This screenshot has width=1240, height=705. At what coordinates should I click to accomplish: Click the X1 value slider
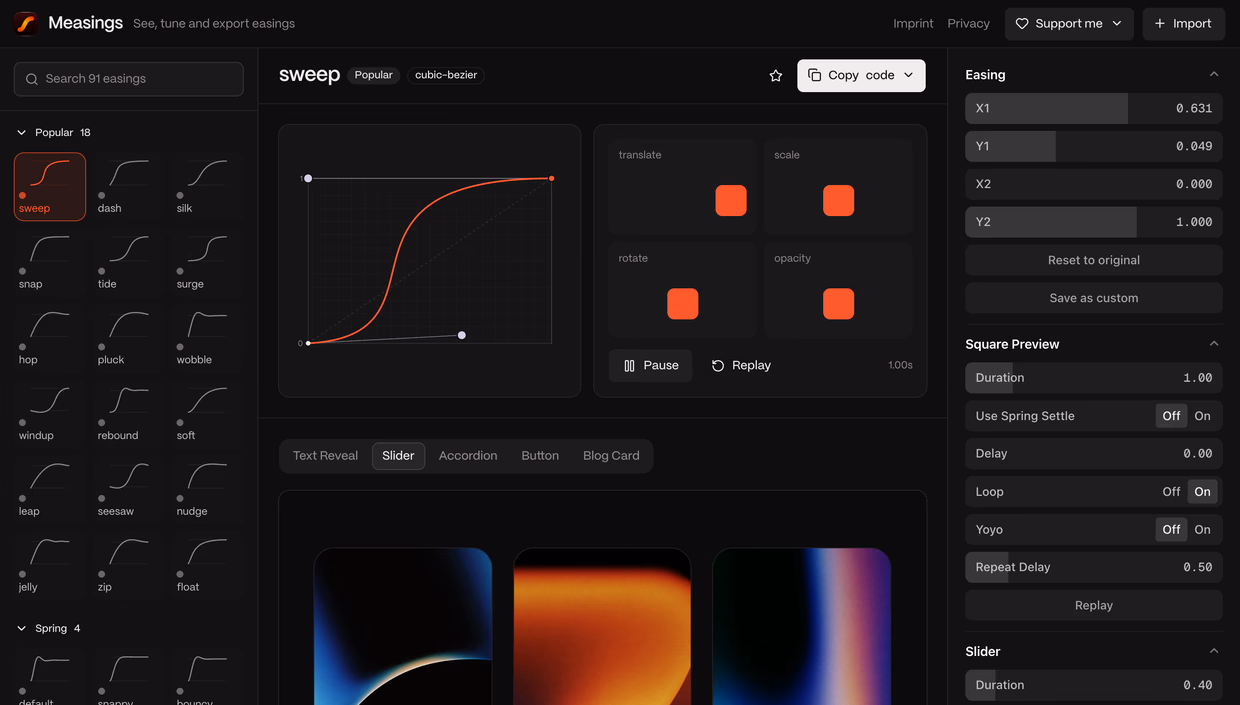1093,108
